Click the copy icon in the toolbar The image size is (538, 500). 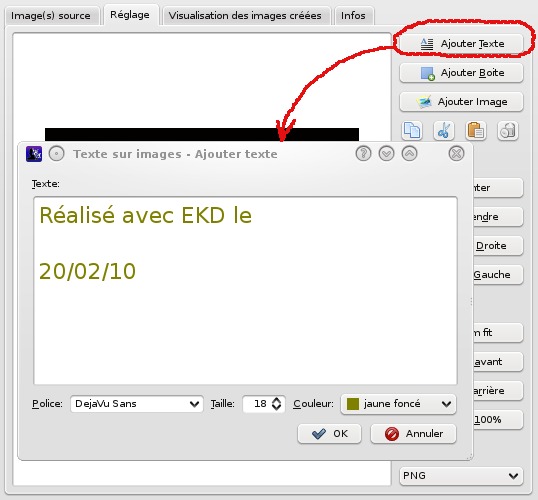412,131
